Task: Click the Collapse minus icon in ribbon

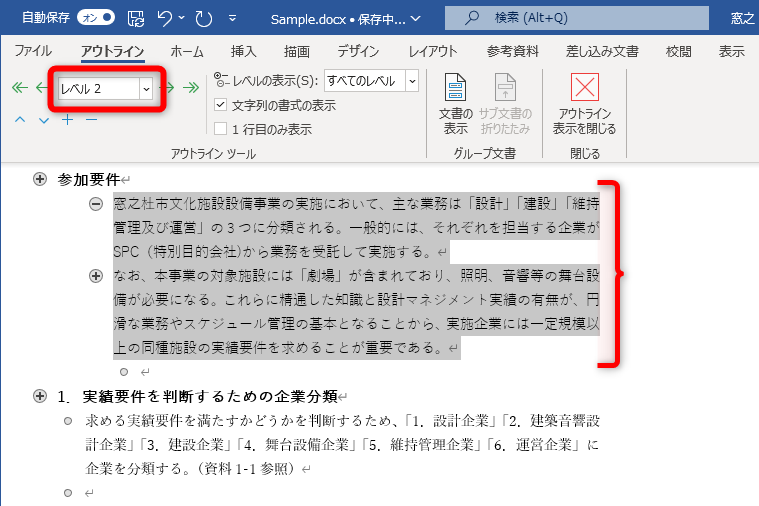Action: click(91, 120)
